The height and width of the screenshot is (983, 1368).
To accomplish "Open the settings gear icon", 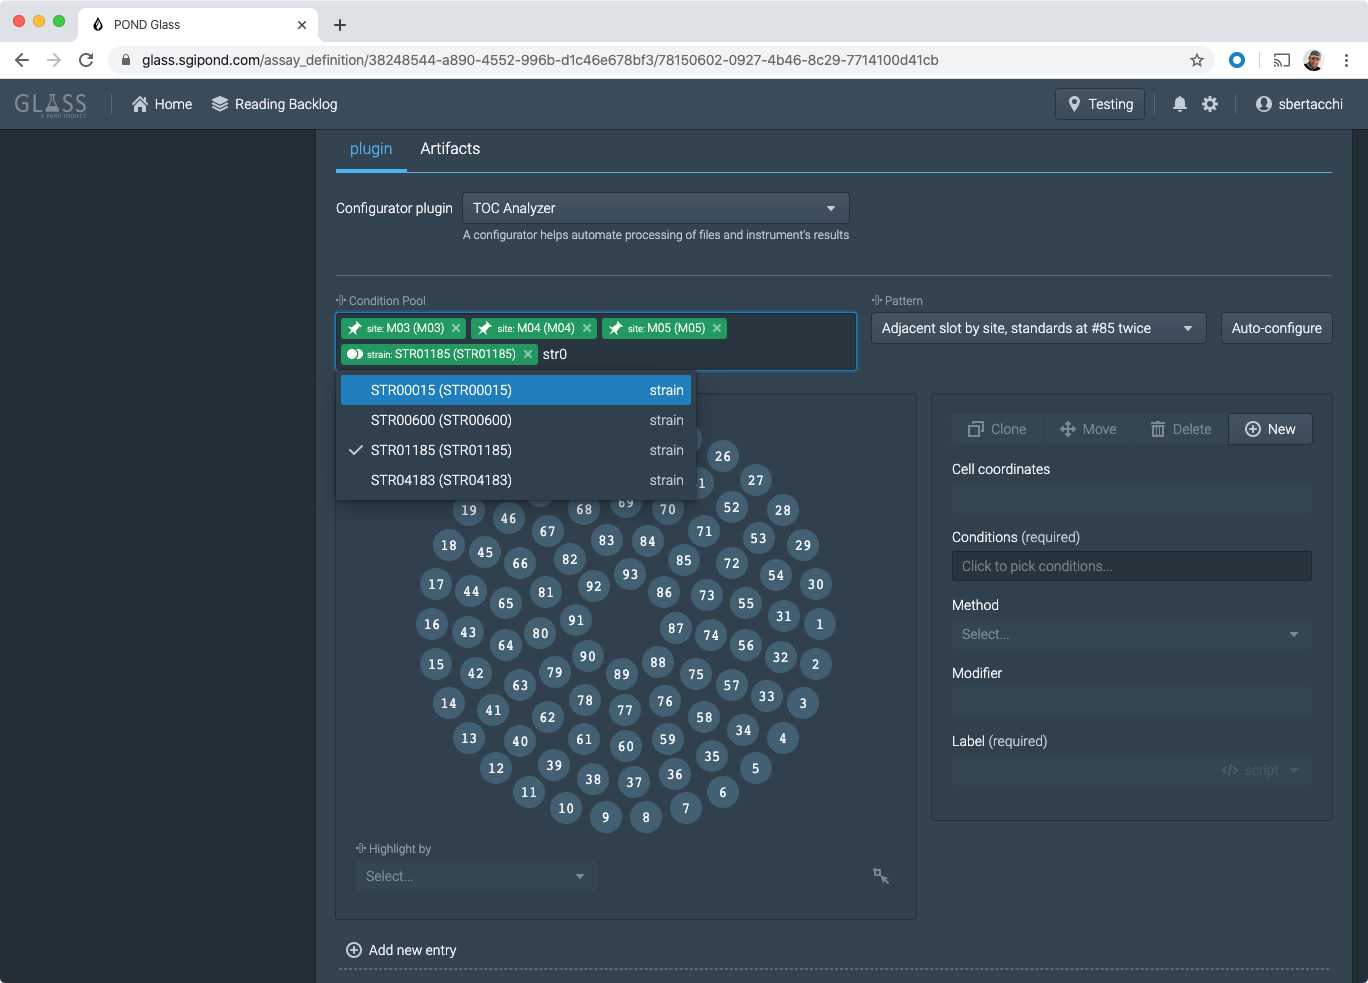I will tap(1210, 103).
